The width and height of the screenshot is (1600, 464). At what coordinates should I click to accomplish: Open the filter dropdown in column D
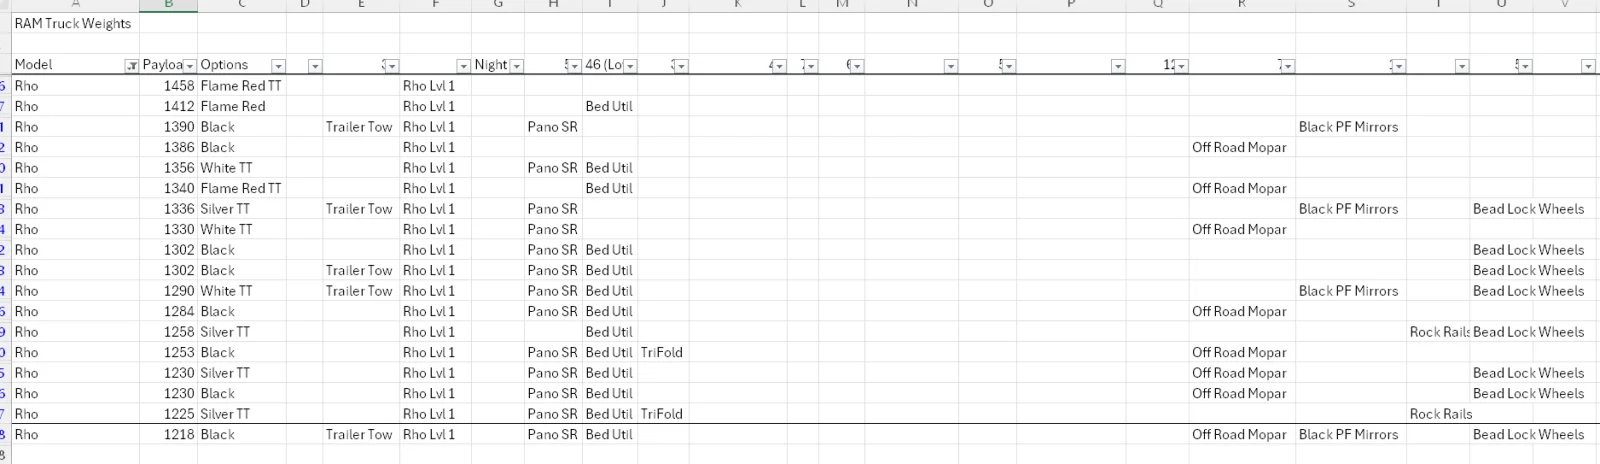coord(315,66)
